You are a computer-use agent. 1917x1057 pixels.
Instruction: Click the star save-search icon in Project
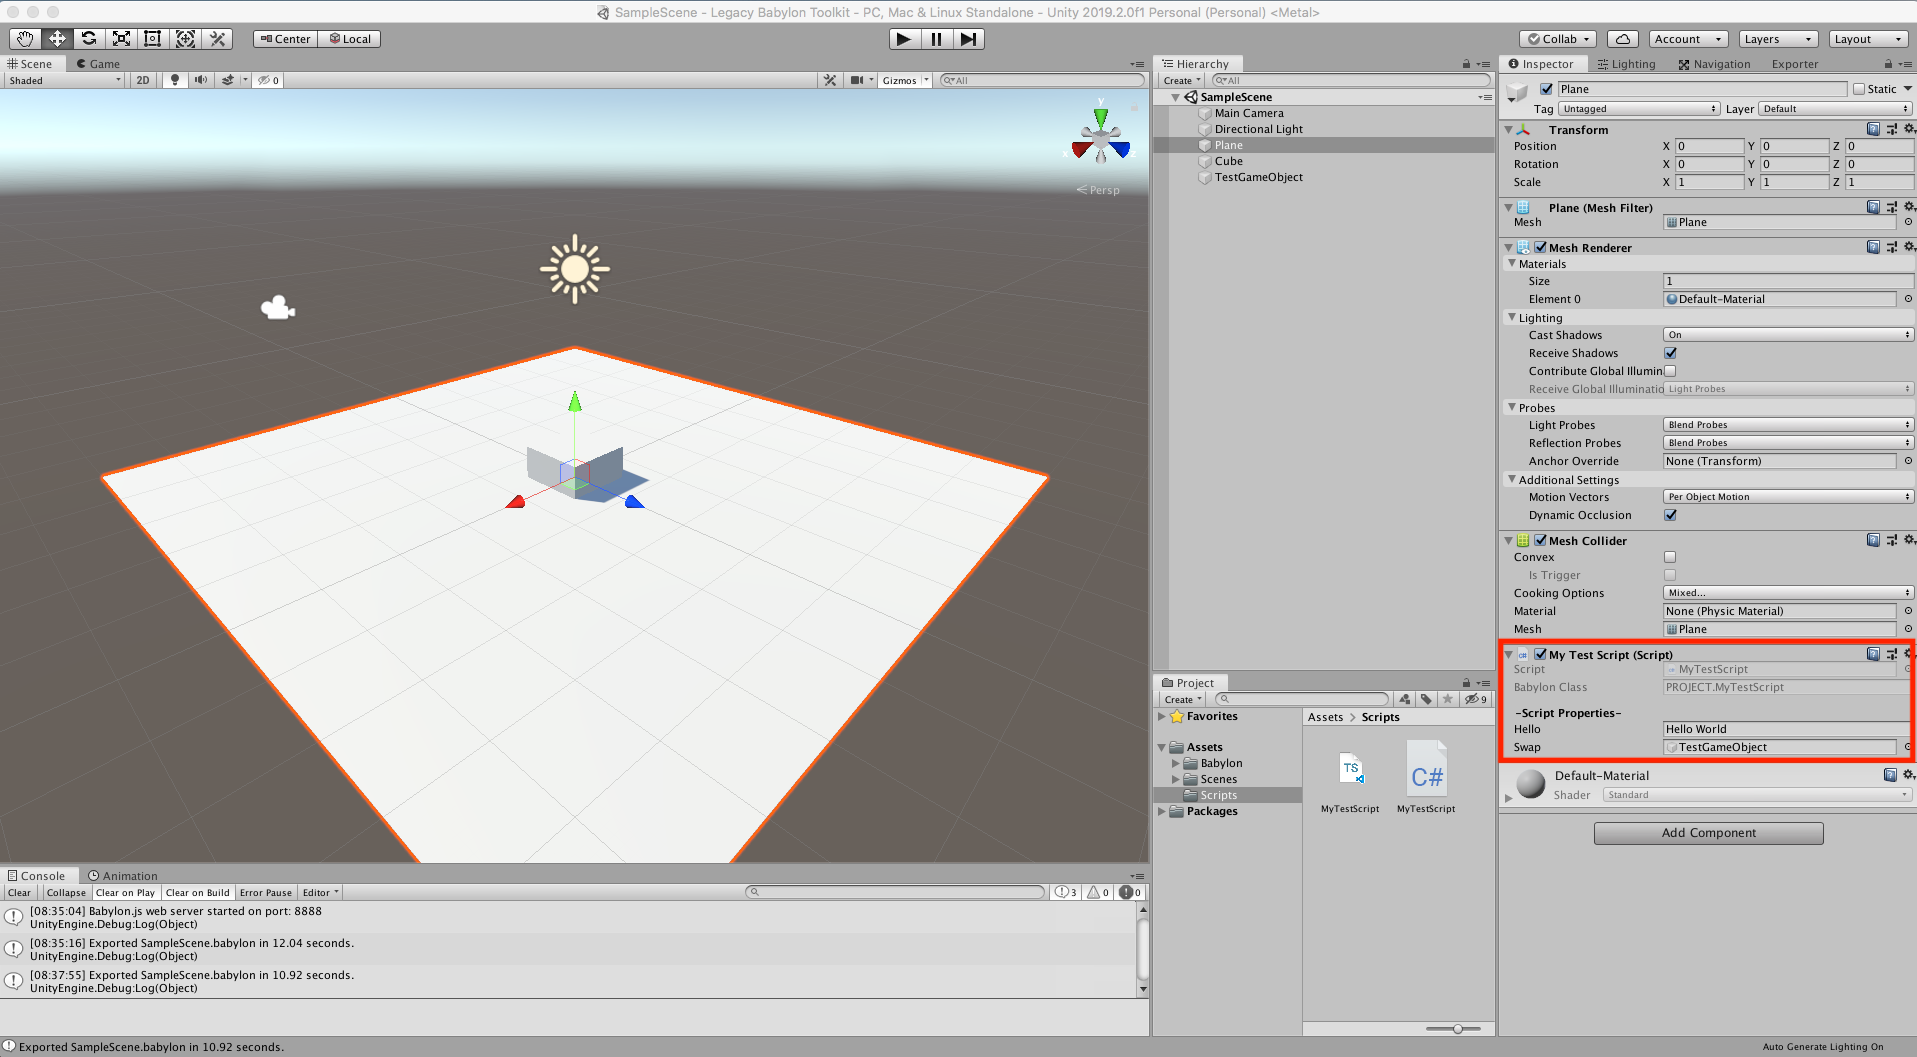point(1447,699)
